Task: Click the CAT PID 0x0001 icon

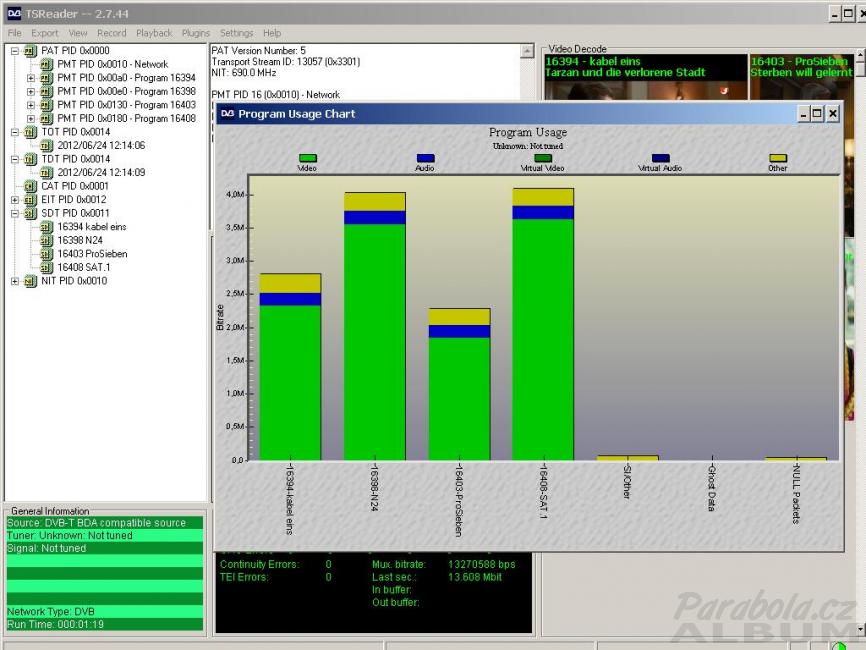Action: coord(30,186)
